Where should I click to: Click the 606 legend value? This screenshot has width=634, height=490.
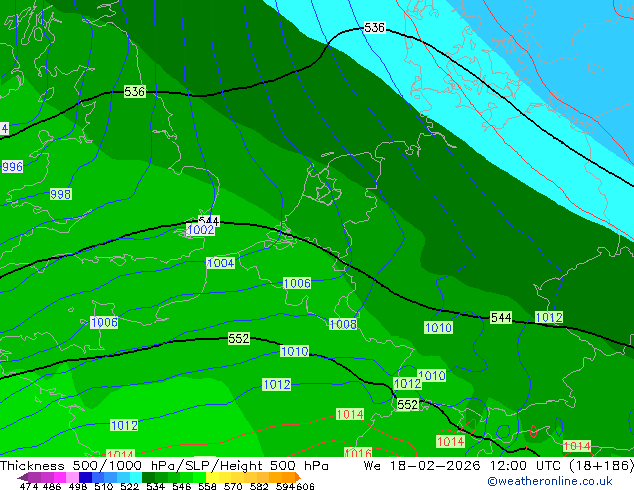click(305, 486)
